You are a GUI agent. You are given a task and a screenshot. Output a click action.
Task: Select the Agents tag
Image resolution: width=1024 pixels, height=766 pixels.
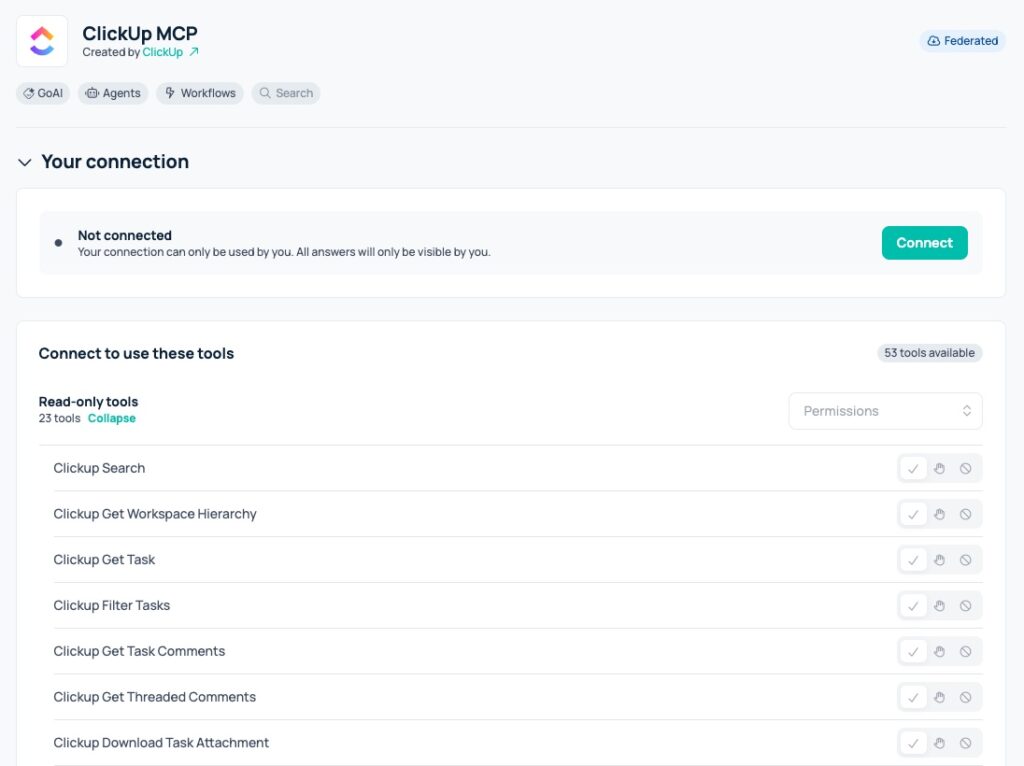(x=113, y=93)
